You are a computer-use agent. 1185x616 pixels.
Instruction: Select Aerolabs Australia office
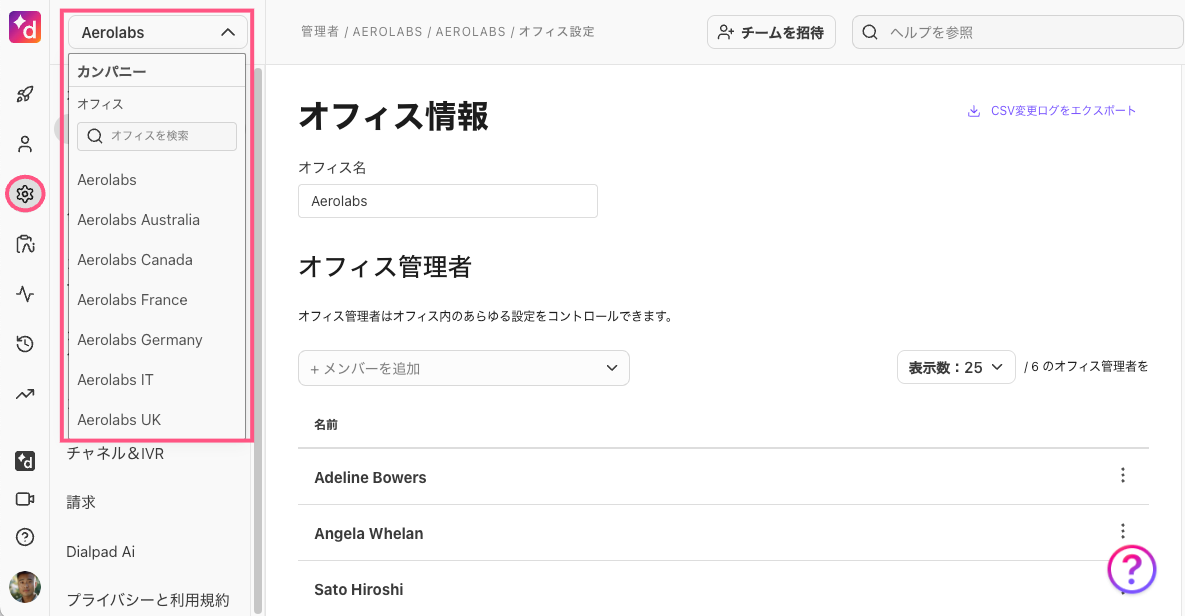138,220
